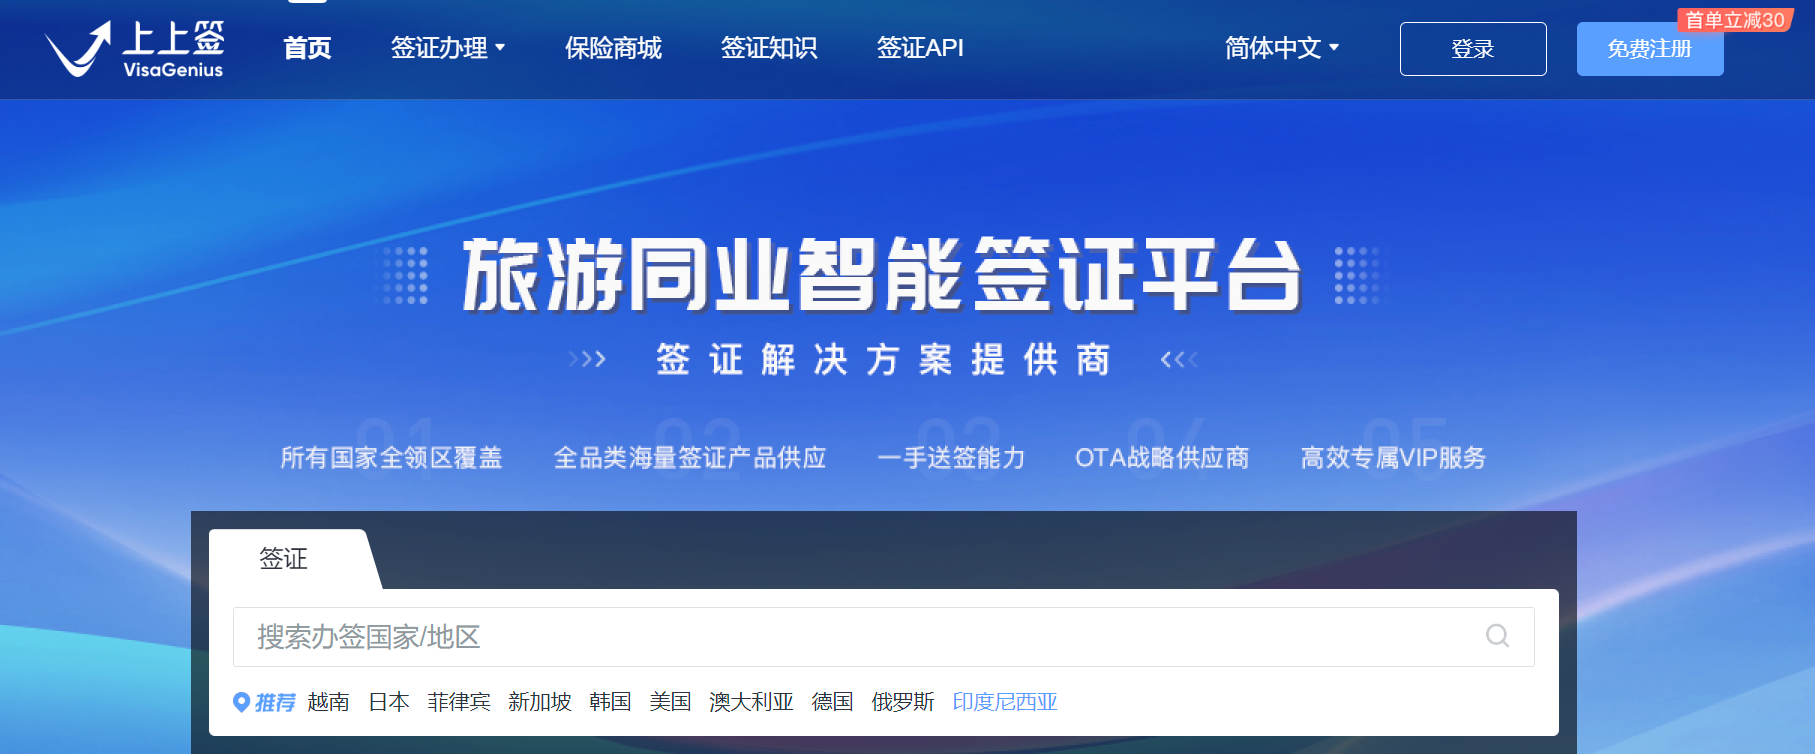Click the 登录 button
The image size is (1815, 754).
pos(1473,49)
